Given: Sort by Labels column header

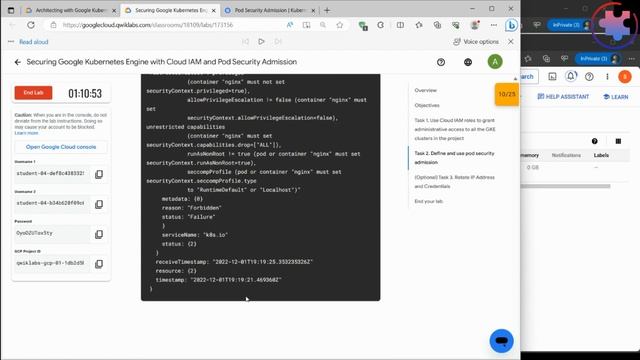Looking at the screenshot, I should tap(601, 156).
